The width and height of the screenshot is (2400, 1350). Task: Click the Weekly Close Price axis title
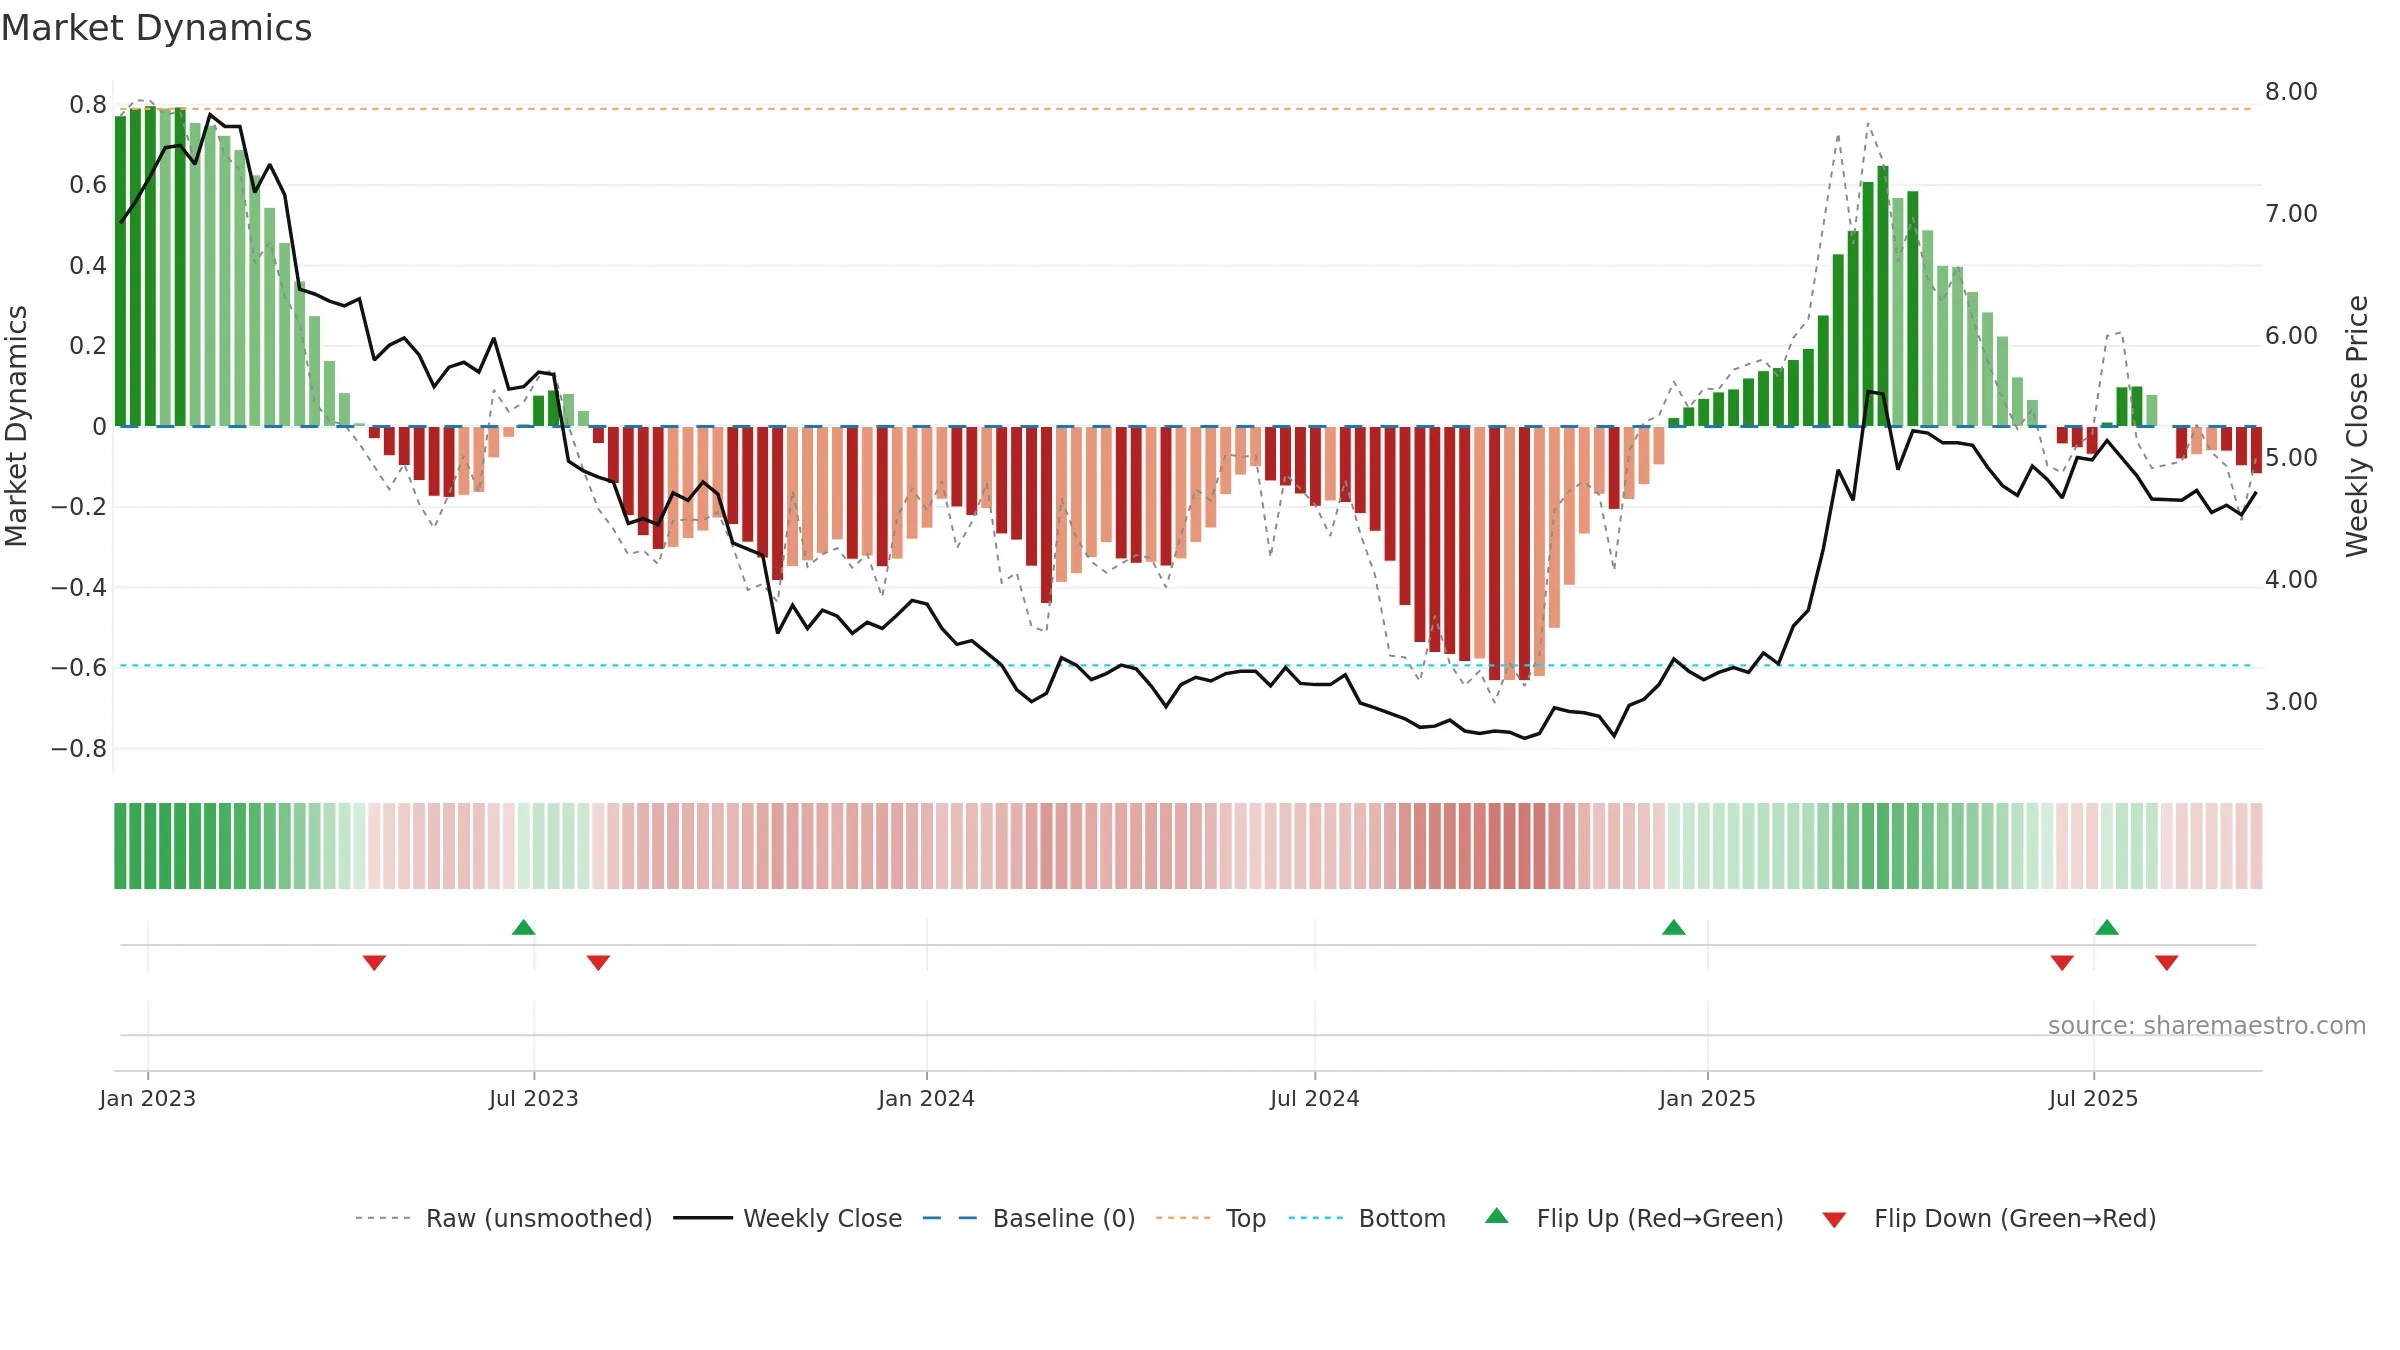point(2357,426)
